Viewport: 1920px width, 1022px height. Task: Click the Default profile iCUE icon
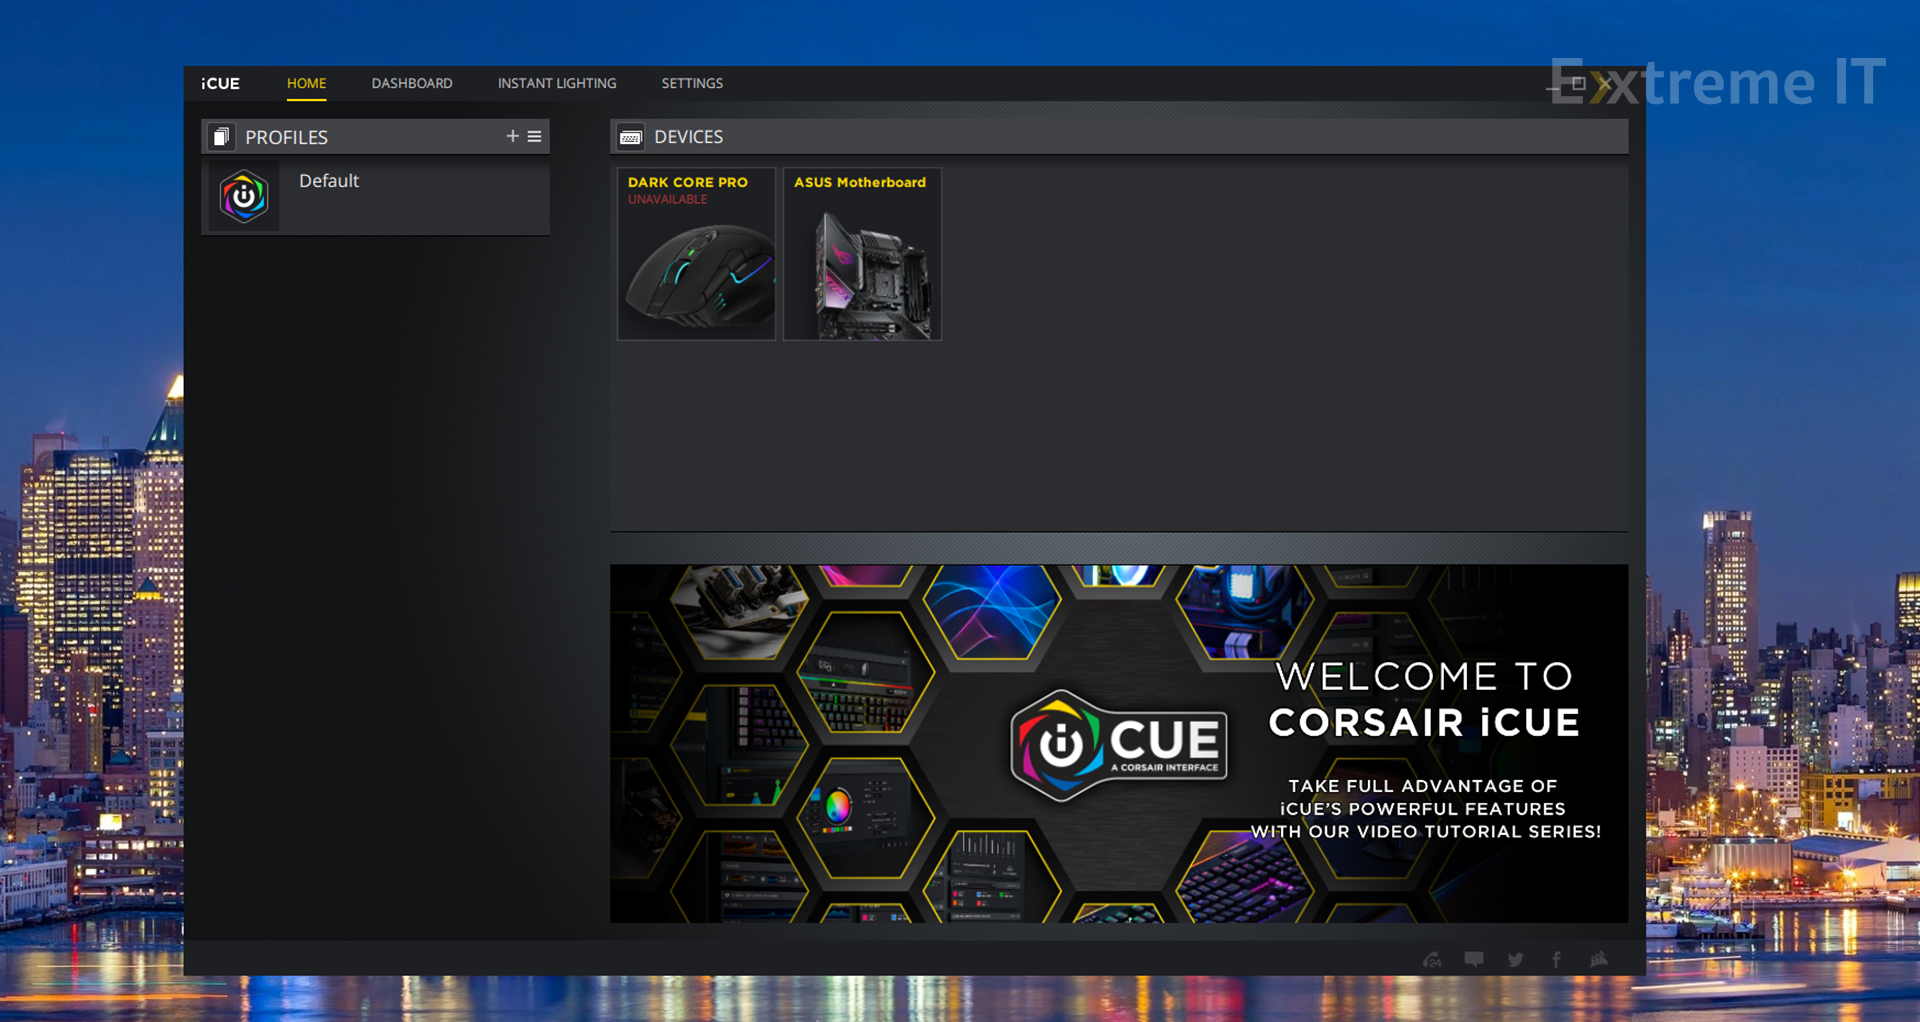point(244,196)
